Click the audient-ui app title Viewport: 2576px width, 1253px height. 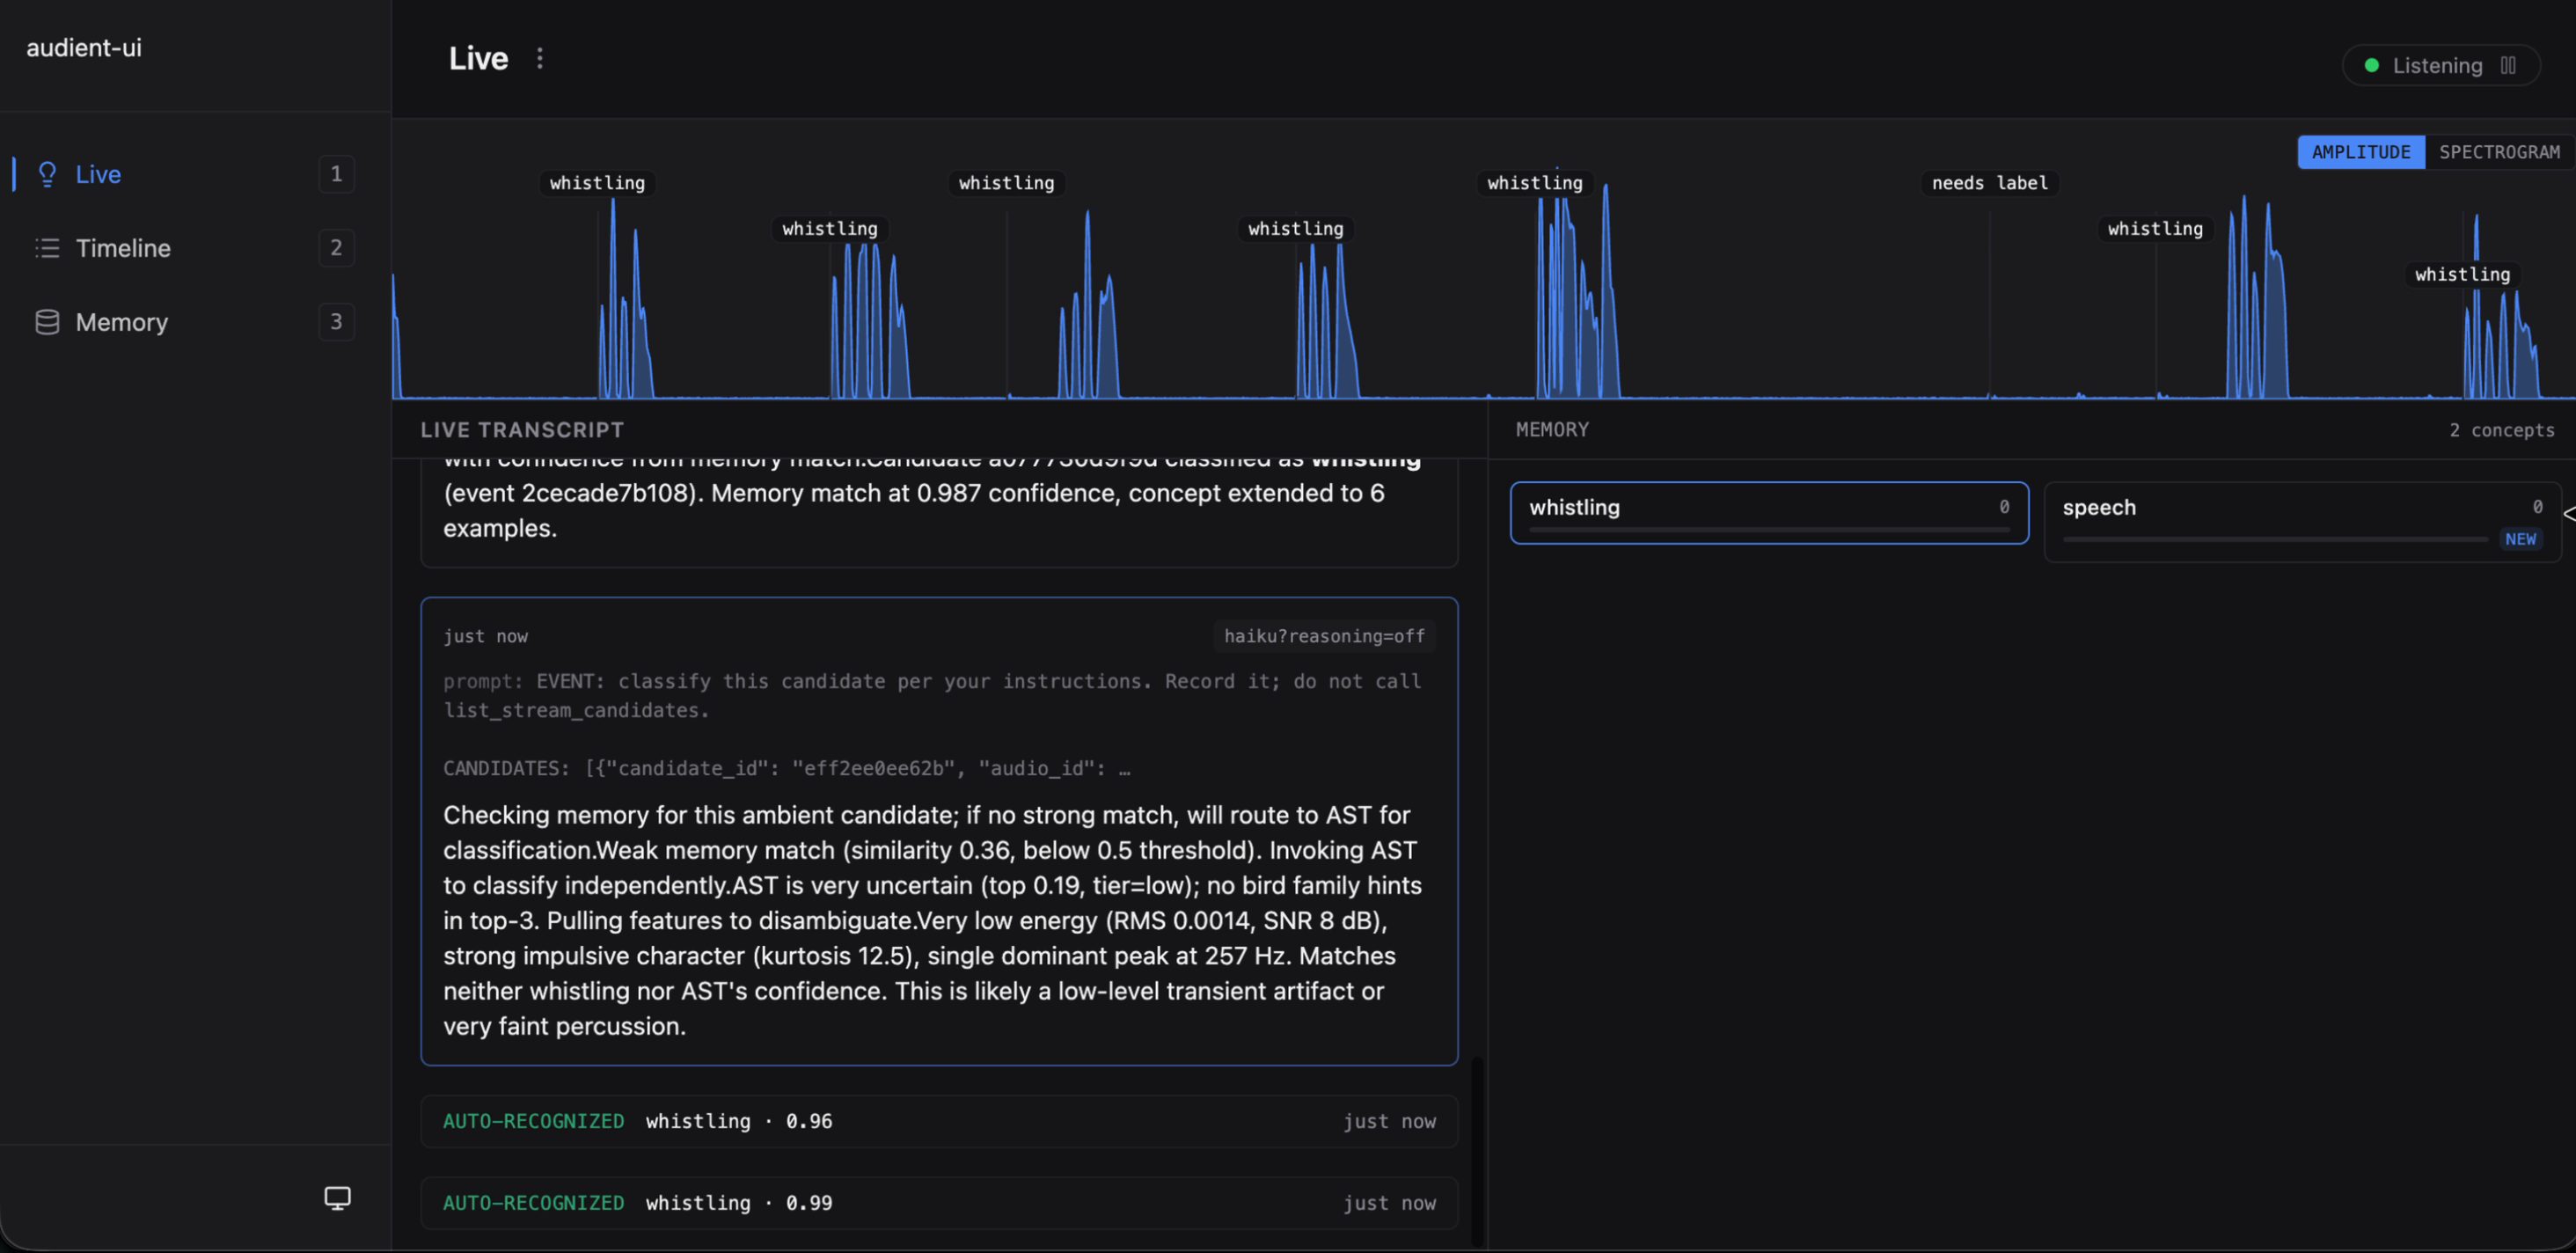point(84,48)
